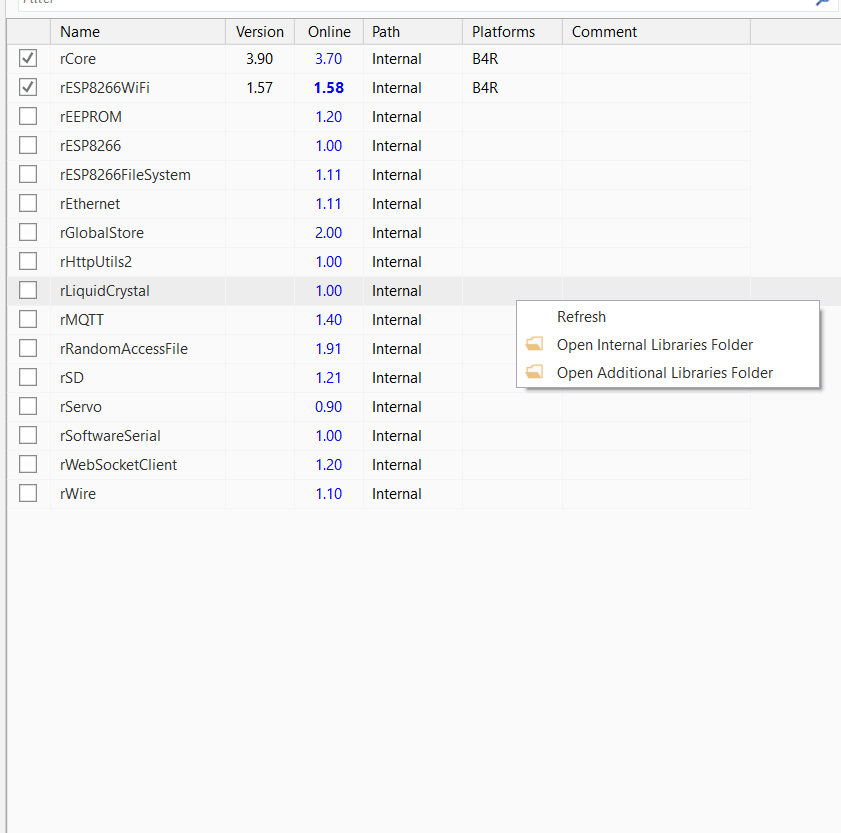Sort by the Comment column header
Screen dimensions: 841x833
(x=656, y=32)
